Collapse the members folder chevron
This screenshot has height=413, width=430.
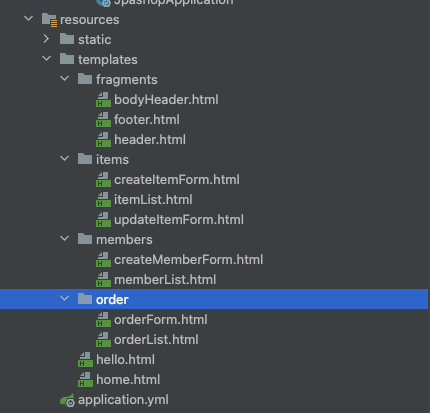click(x=65, y=239)
